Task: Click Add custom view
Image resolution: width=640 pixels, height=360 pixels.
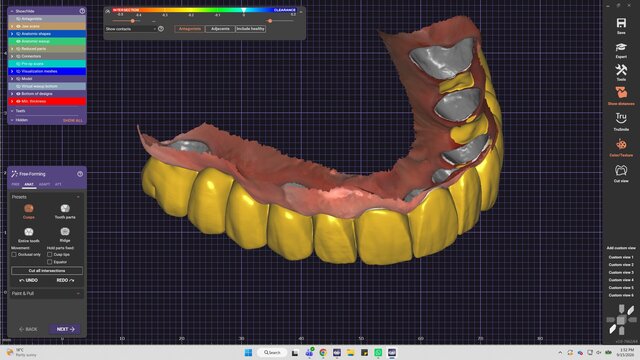Action: click(x=621, y=248)
